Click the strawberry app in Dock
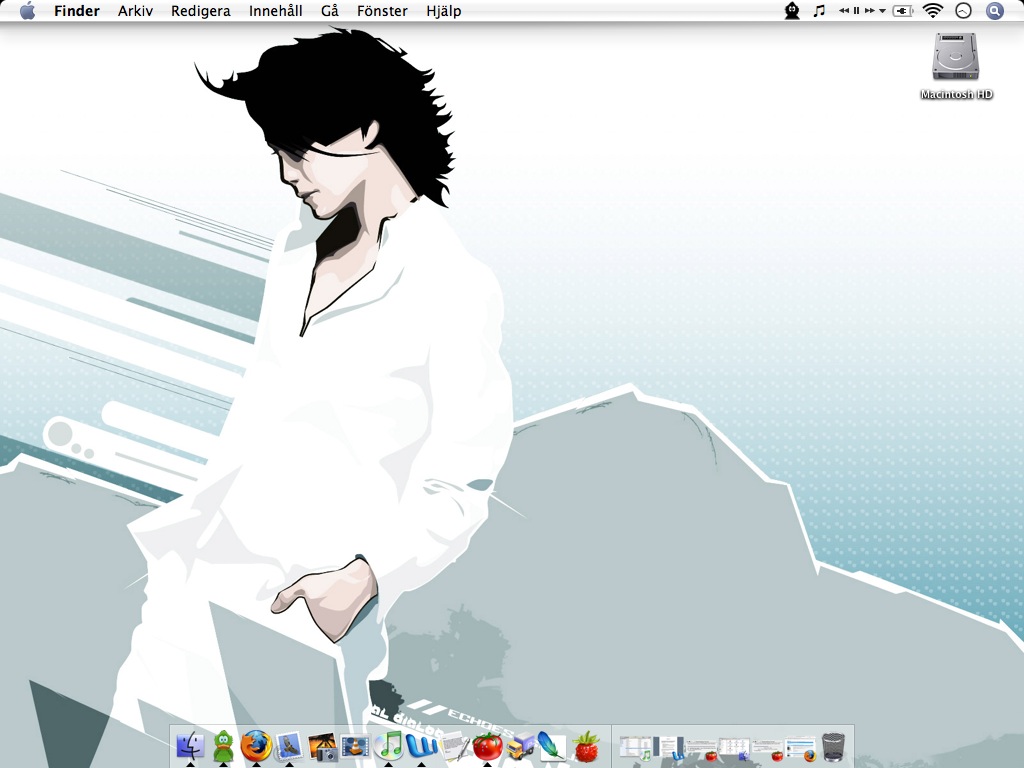The width and height of the screenshot is (1024, 768). [x=586, y=746]
